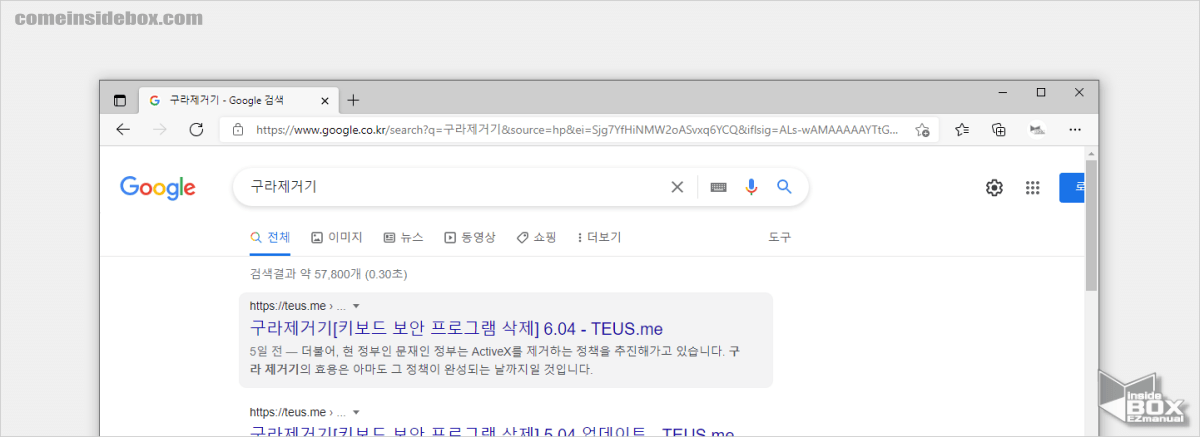View site security lock information

pos(238,130)
